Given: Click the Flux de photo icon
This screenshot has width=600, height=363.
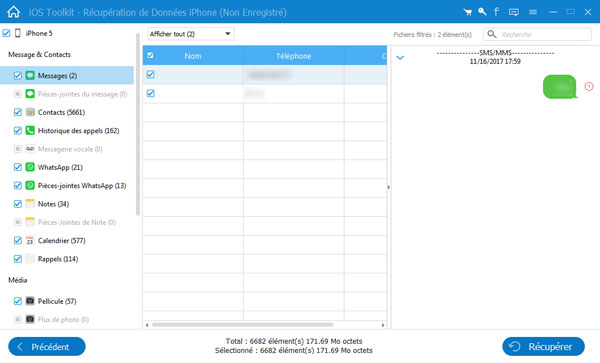Looking at the screenshot, I should click(30, 319).
